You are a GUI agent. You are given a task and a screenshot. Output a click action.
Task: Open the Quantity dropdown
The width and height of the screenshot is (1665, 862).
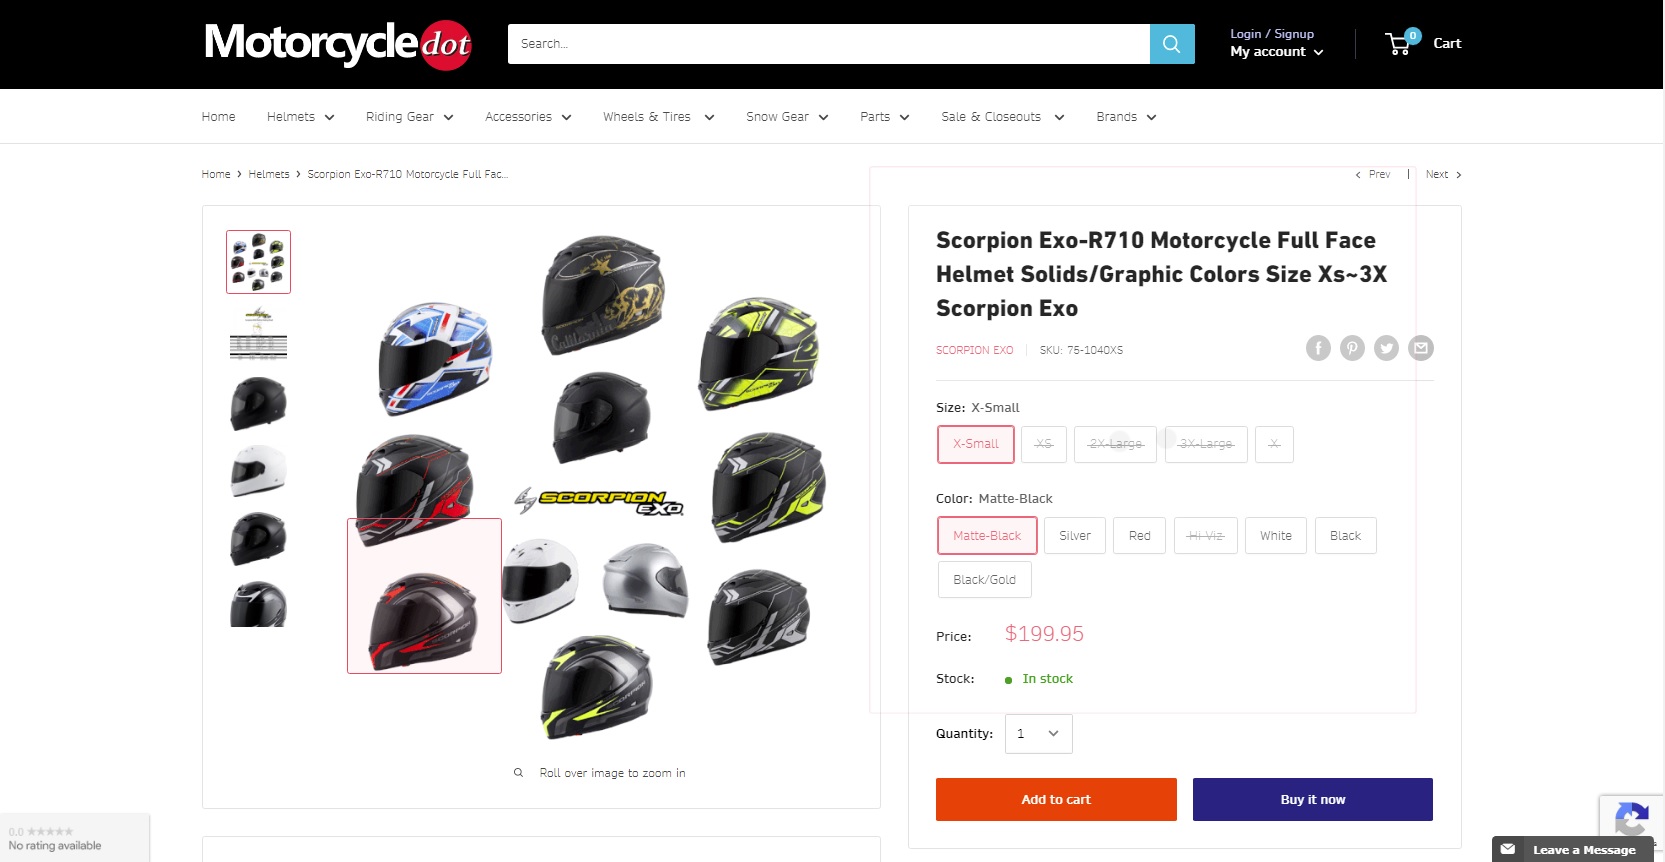[x=1039, y=734]
